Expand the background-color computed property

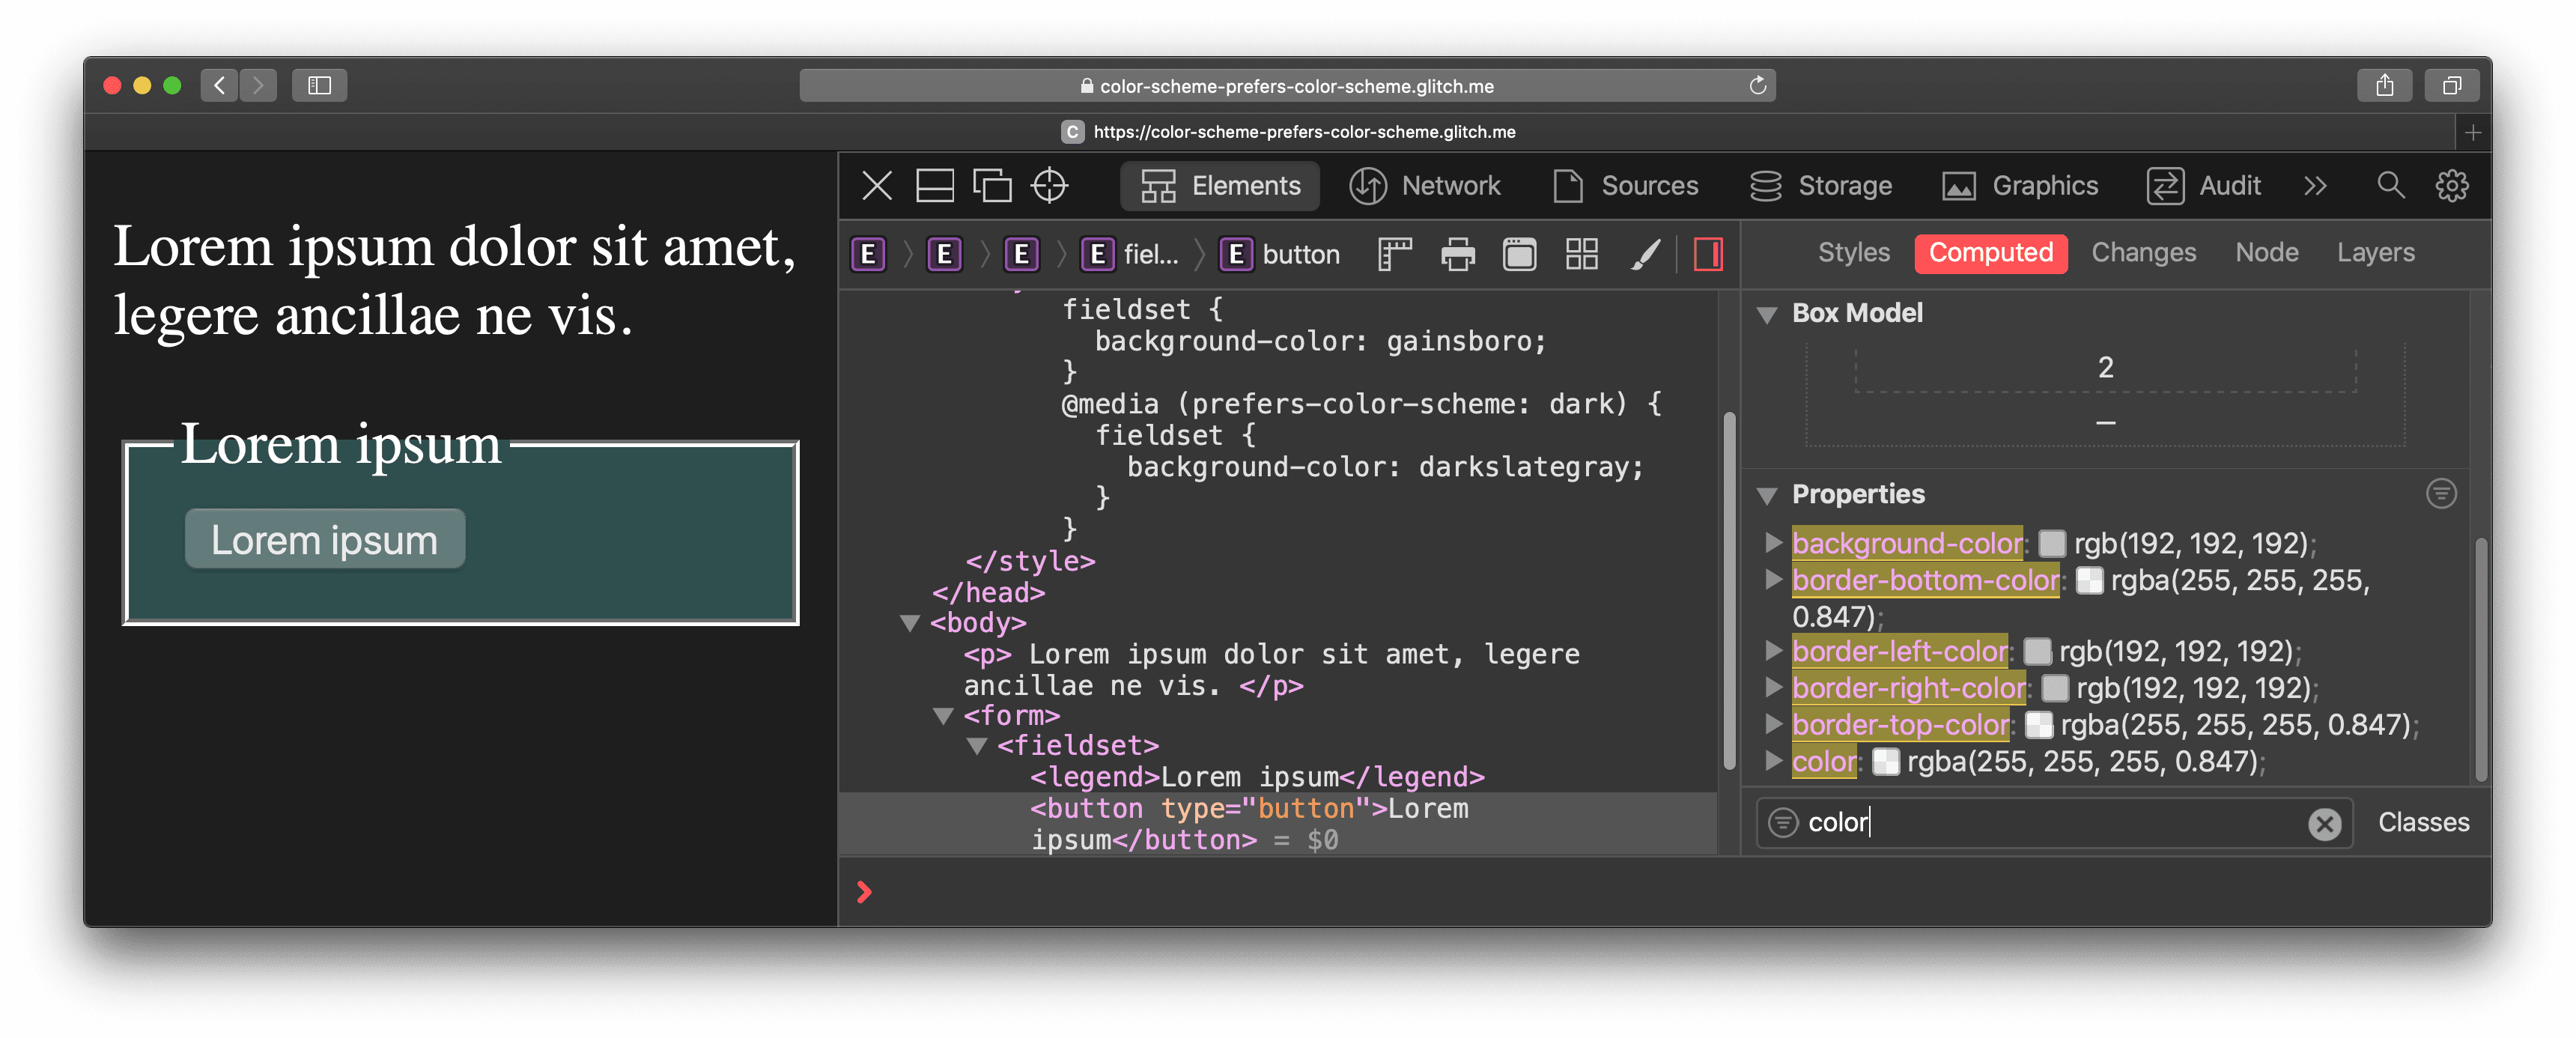point(1774,544)
